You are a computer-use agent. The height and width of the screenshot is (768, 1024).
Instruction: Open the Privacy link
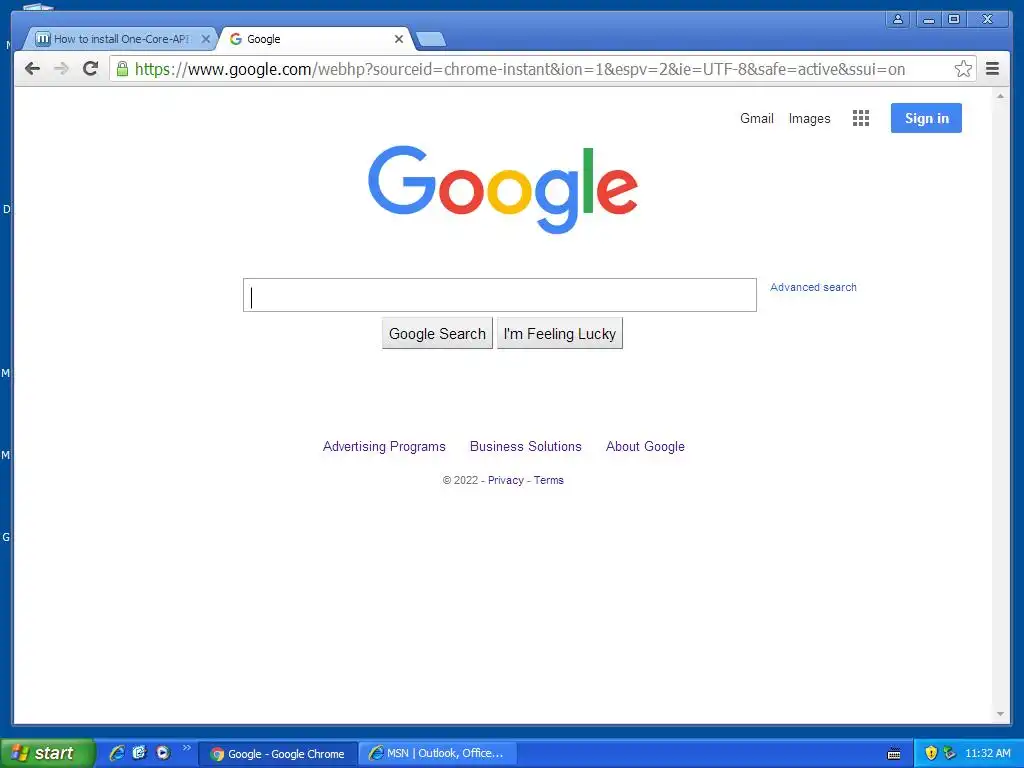point(505,480)
